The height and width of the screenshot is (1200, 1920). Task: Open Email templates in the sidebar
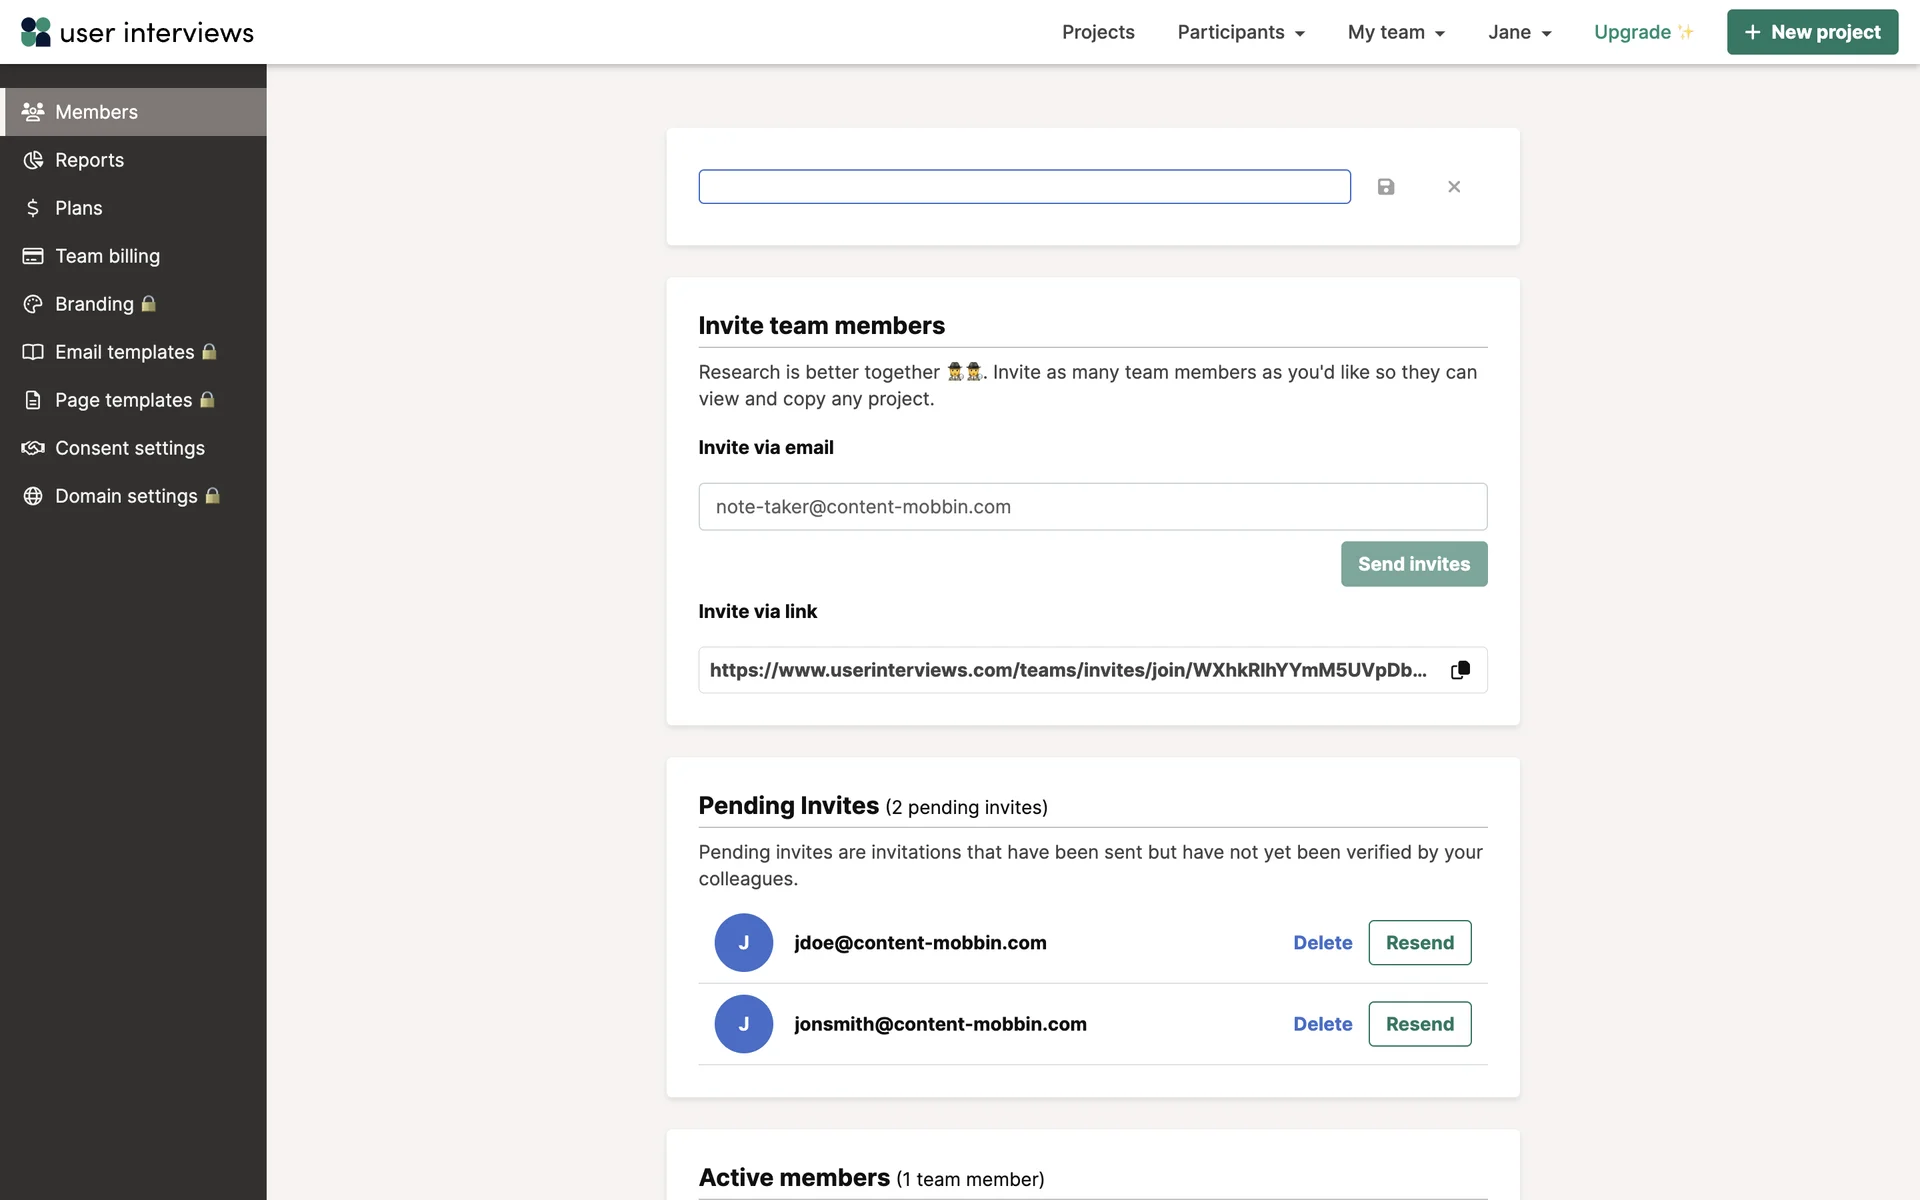click(x=124, y=352)
